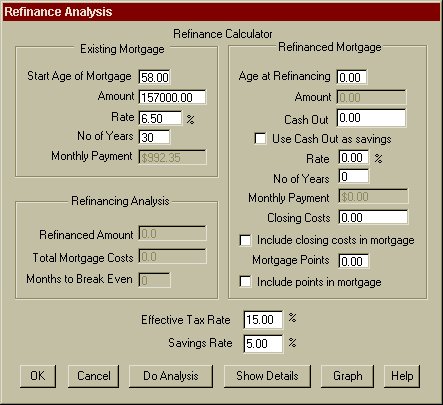Click the OK button
443x405 pixels.
[38, 376]
